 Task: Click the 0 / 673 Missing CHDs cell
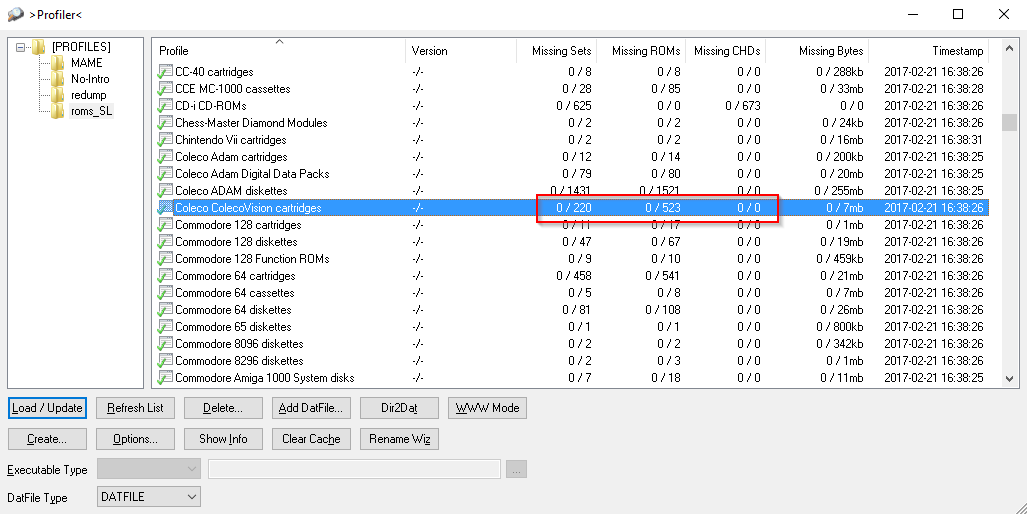(x=743, y=106)
